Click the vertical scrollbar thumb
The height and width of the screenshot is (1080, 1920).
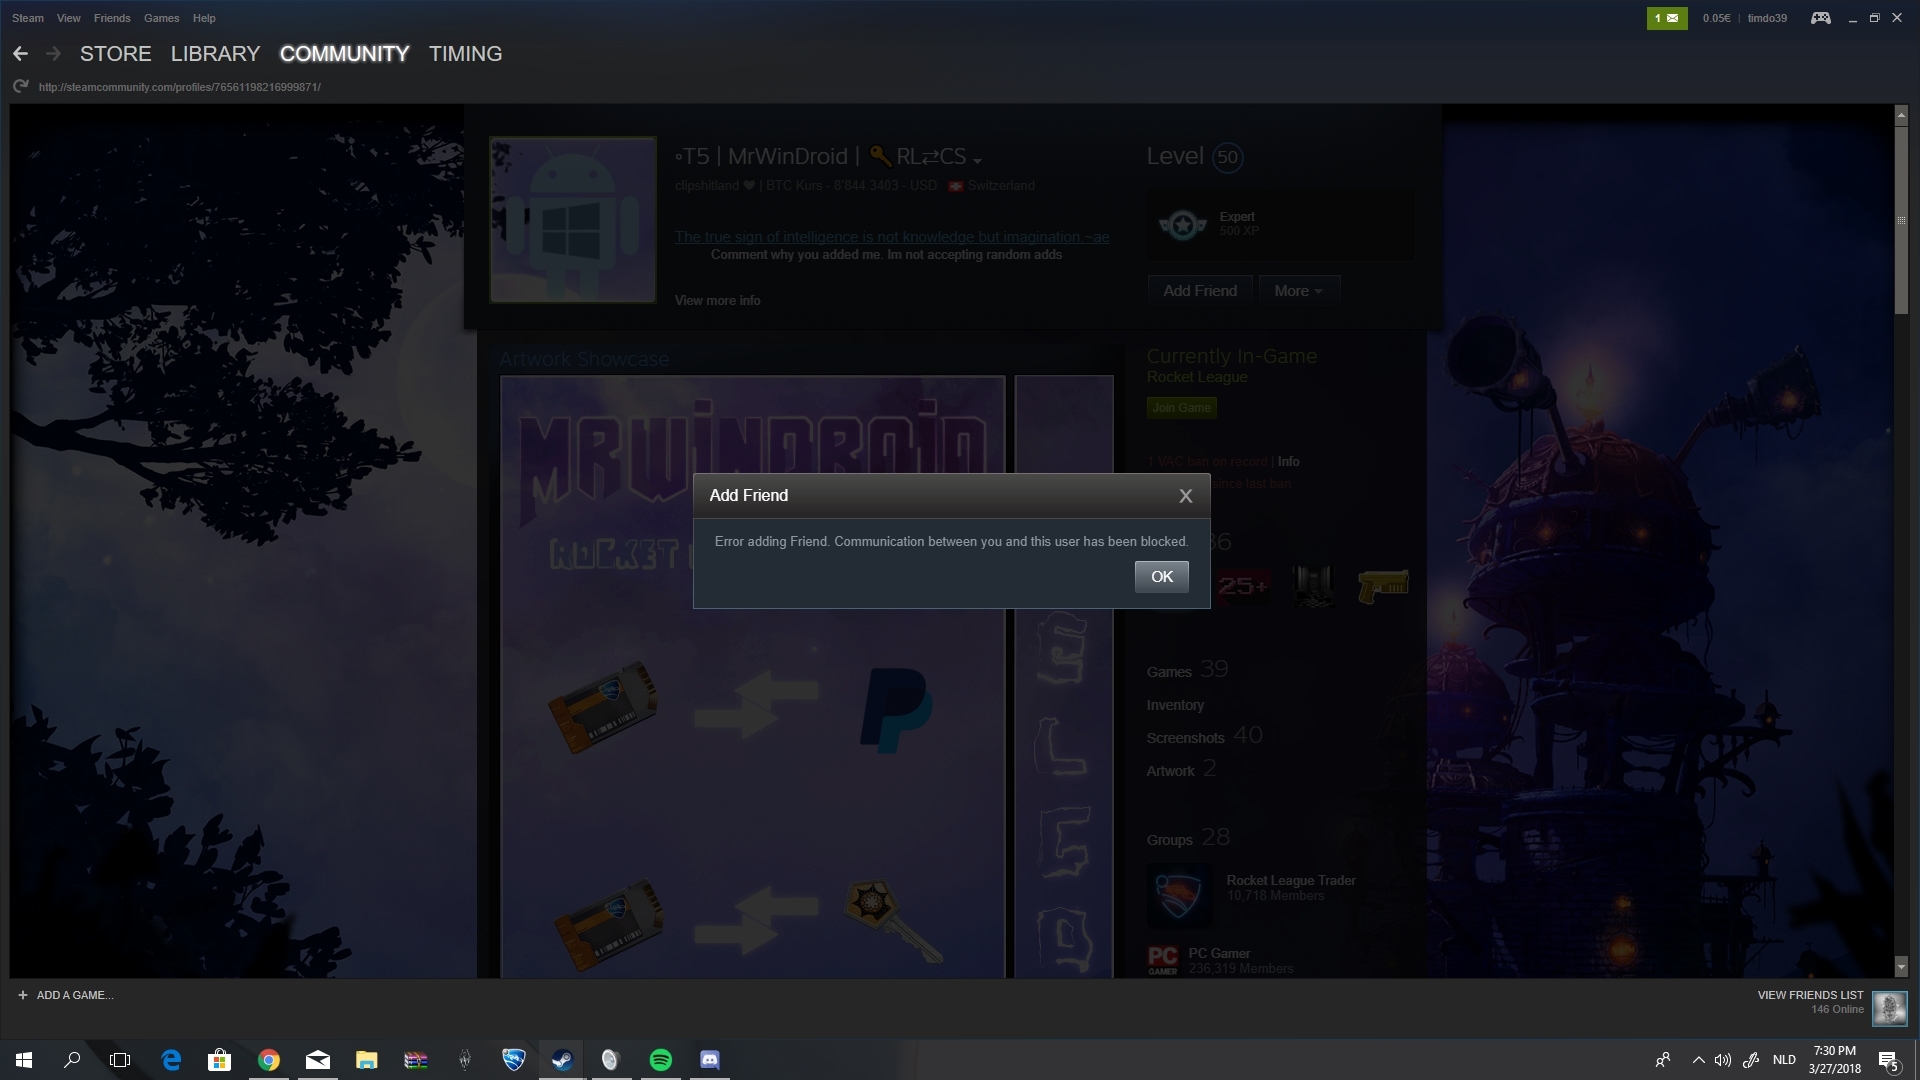pos(1901,220)
